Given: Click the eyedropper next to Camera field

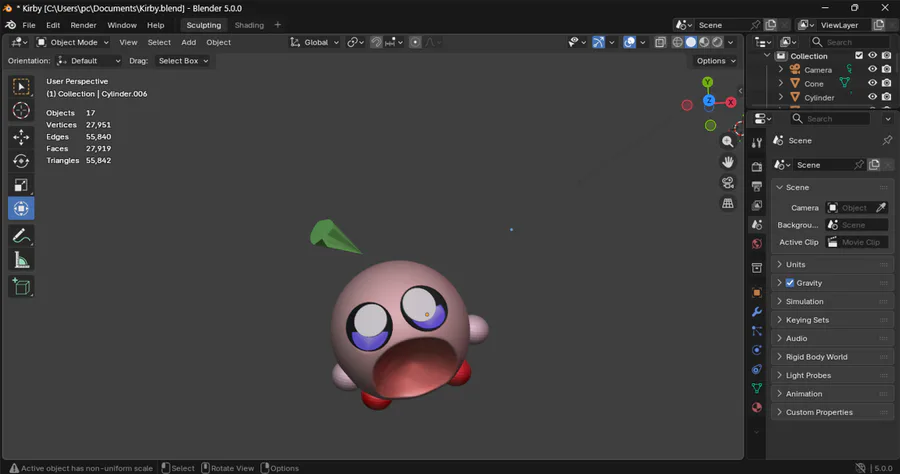Looking at the screenshot, I should [x=881, y=208].
